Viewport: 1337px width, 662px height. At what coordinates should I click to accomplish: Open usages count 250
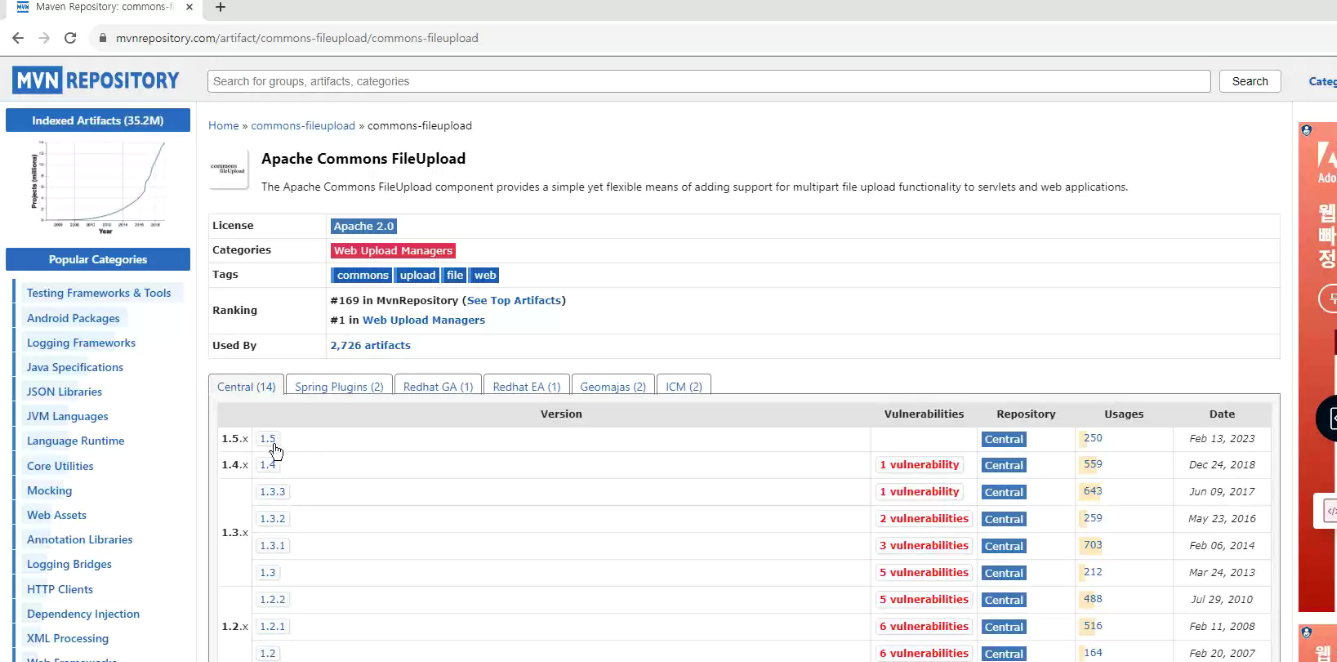coord(1092,438)
